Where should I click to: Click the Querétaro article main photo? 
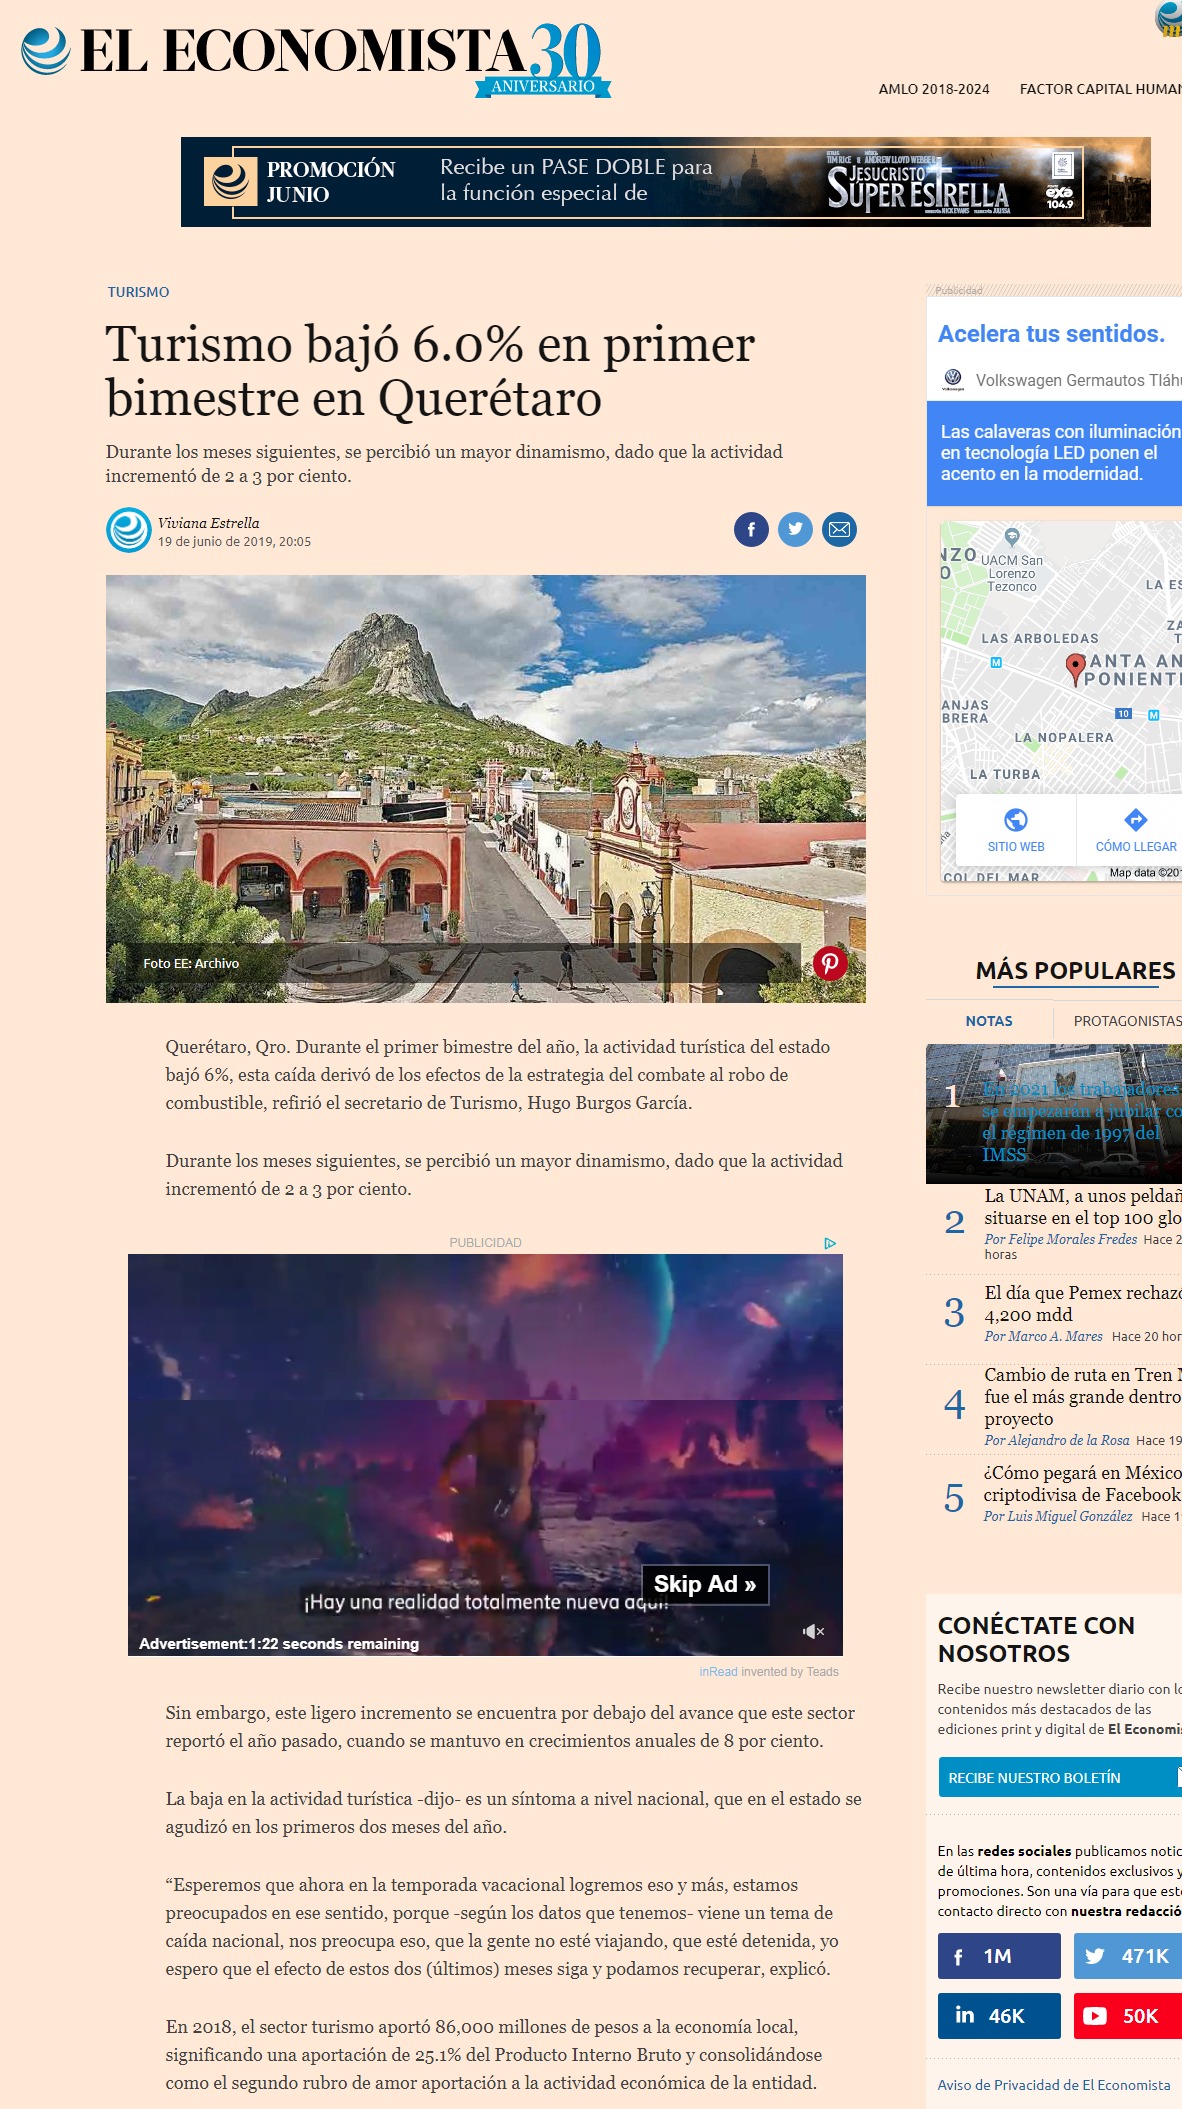click(x=486, y=788)
